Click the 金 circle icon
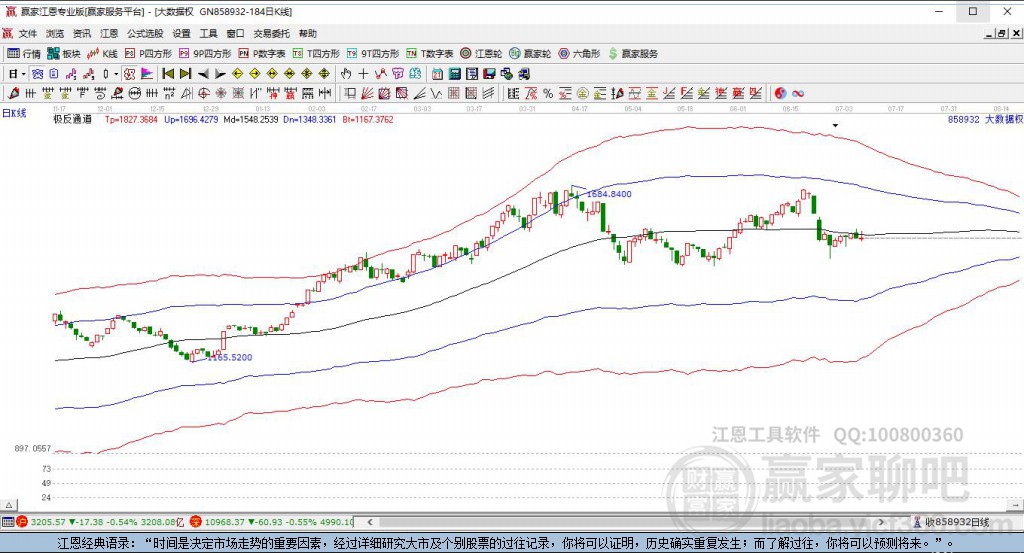 tap(583, 93)
